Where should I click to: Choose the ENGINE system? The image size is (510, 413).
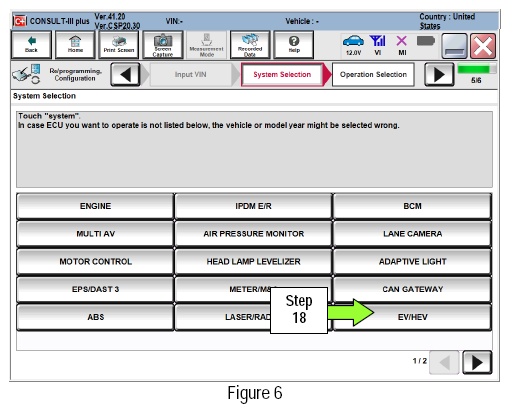[x=95, y=206]
